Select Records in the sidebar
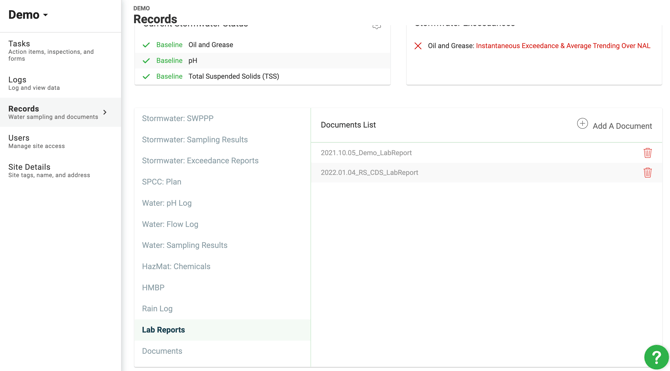This screenshot has width=670, height=371. tap(60, 112)
